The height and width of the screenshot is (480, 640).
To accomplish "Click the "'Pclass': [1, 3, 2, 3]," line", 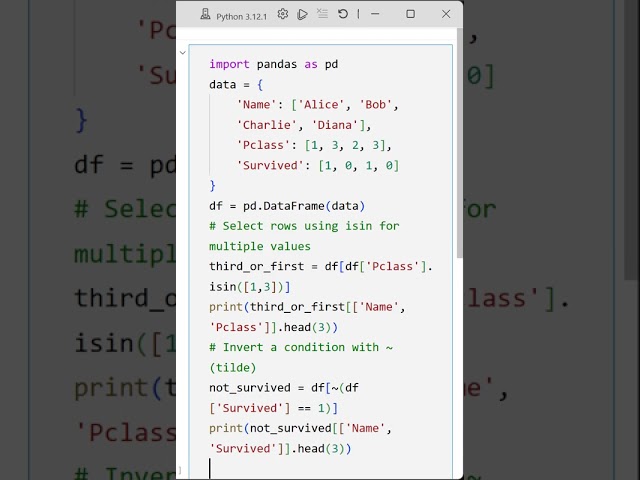I will (x=314, y=145).
